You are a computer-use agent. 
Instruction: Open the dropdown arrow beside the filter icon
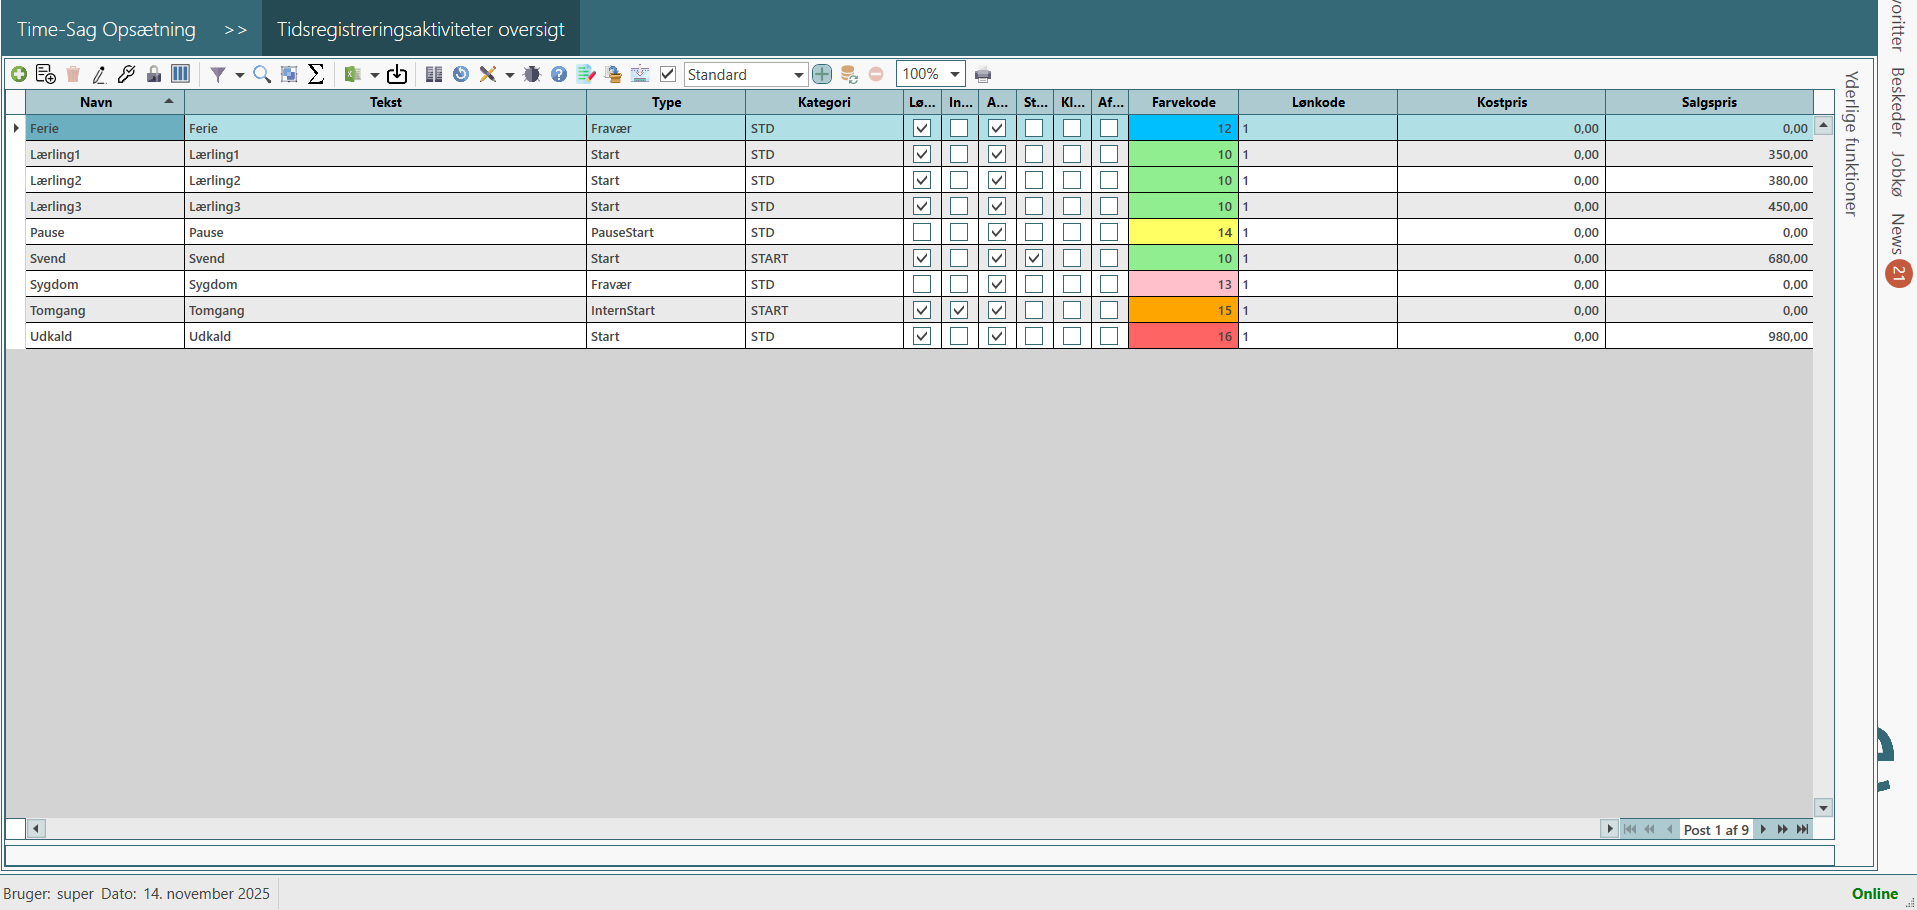coord(240,75)
